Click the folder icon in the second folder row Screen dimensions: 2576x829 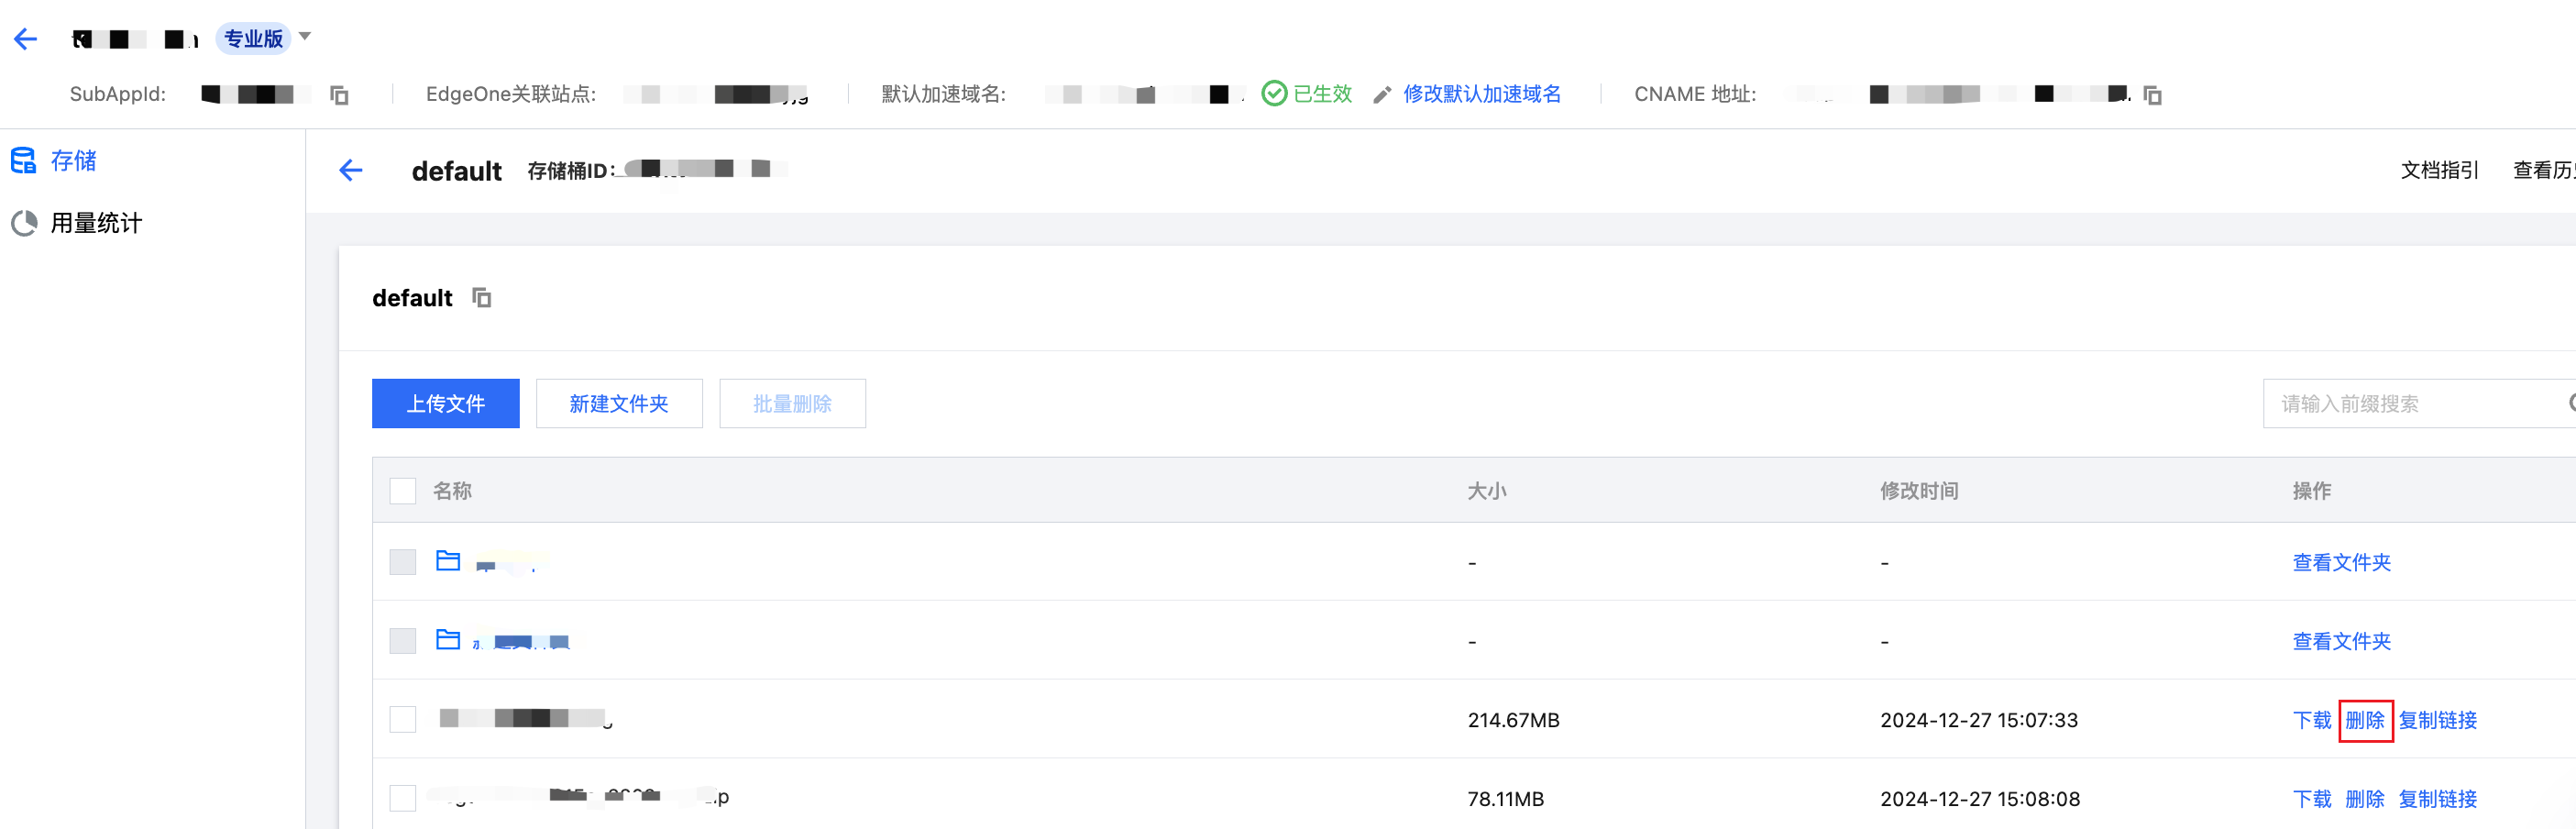tap(448, 640)
